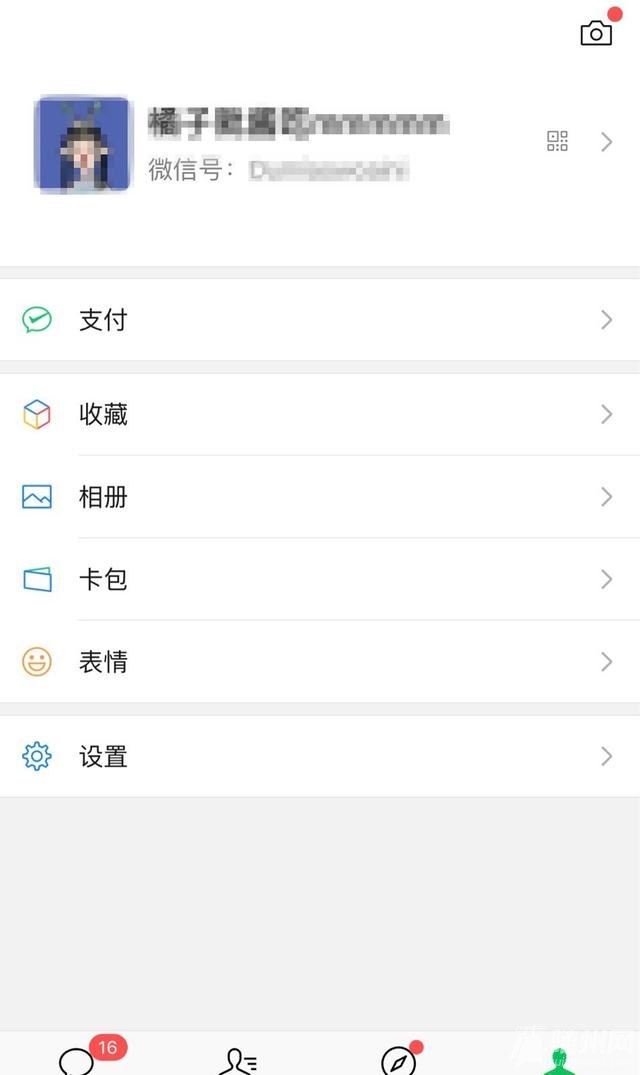Tap the orange smiley sticker icon
The image size is (640, 1075).
[37, 662]
